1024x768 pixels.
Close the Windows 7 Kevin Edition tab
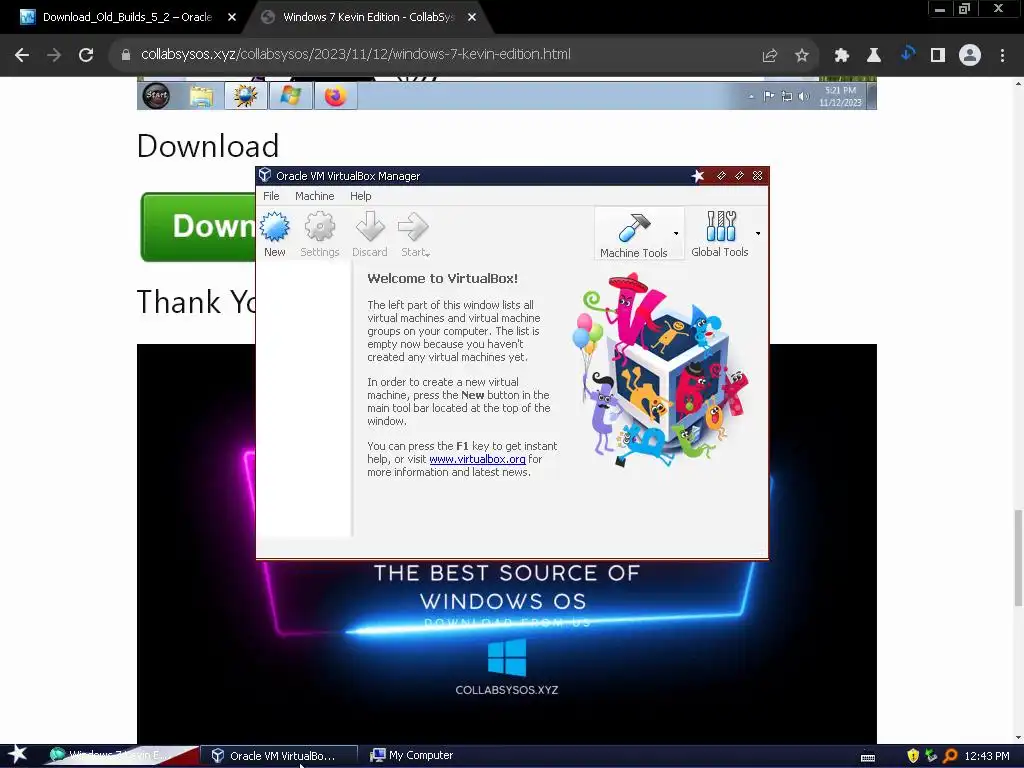pos(472,18)
